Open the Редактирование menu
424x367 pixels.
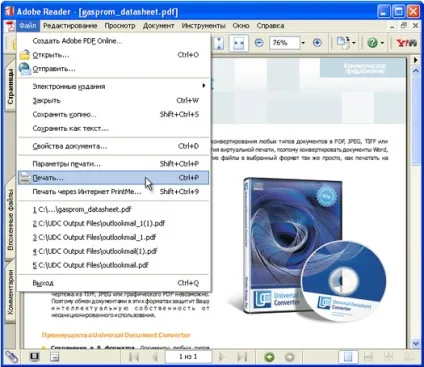(x=70, y=26)
